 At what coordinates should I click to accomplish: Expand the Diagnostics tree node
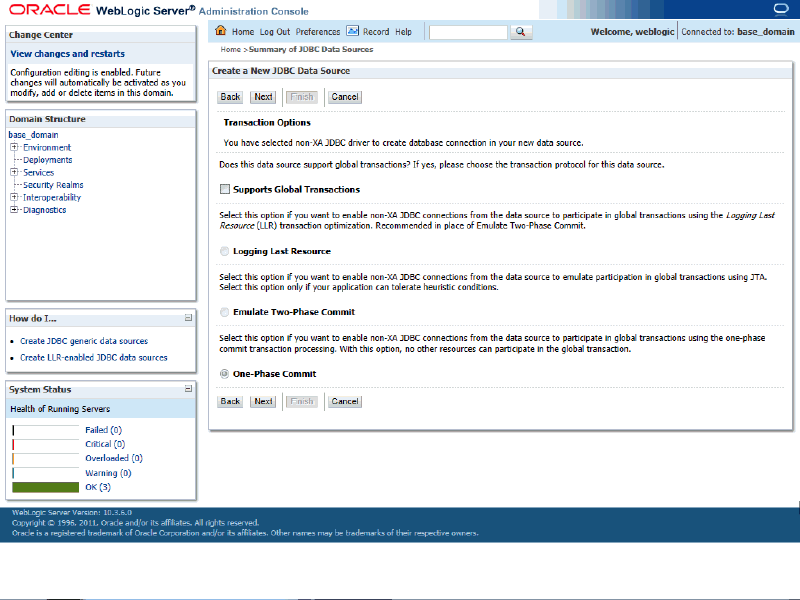14,210
